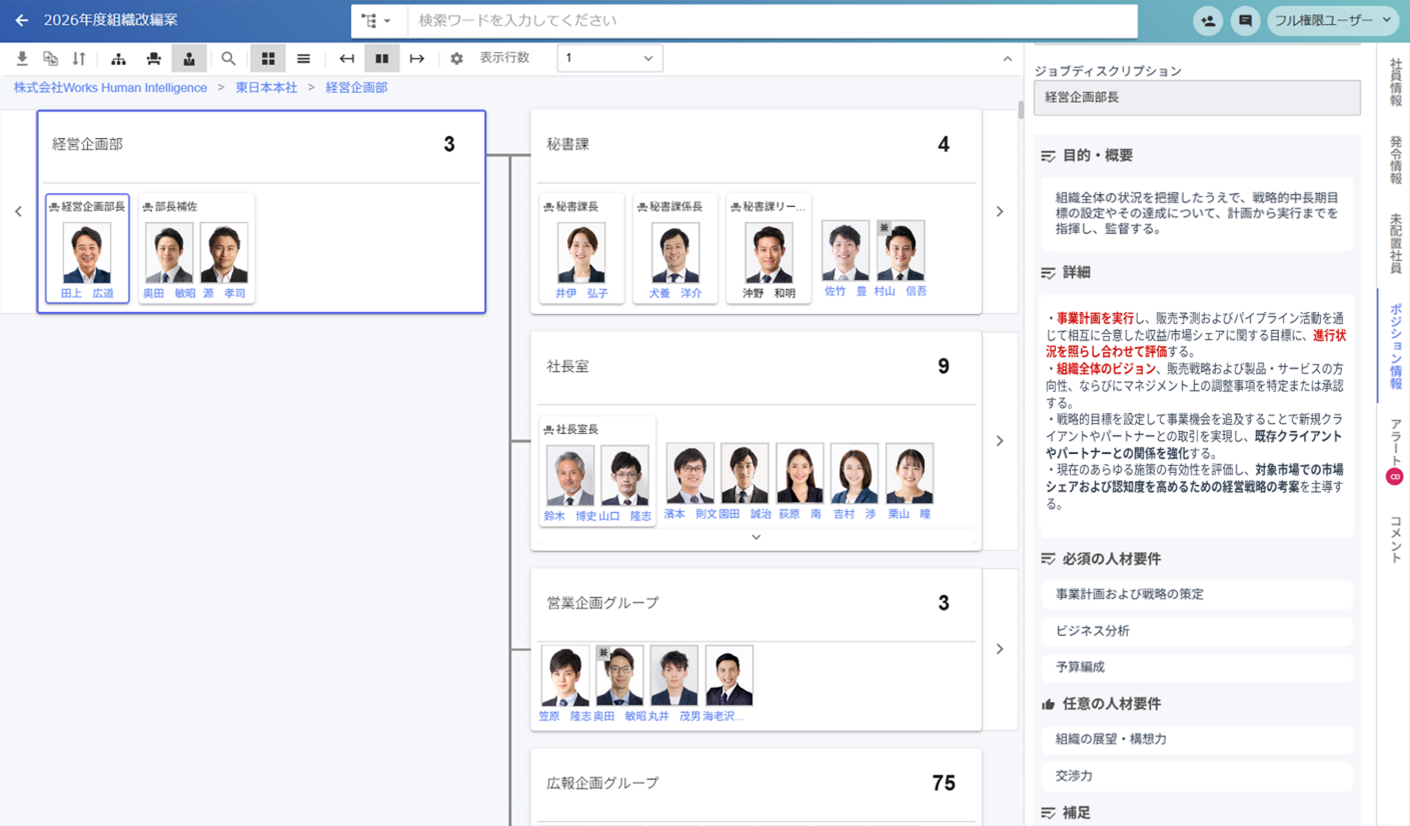Click the 事業計画および戦略の策定 requirement

1197,594
